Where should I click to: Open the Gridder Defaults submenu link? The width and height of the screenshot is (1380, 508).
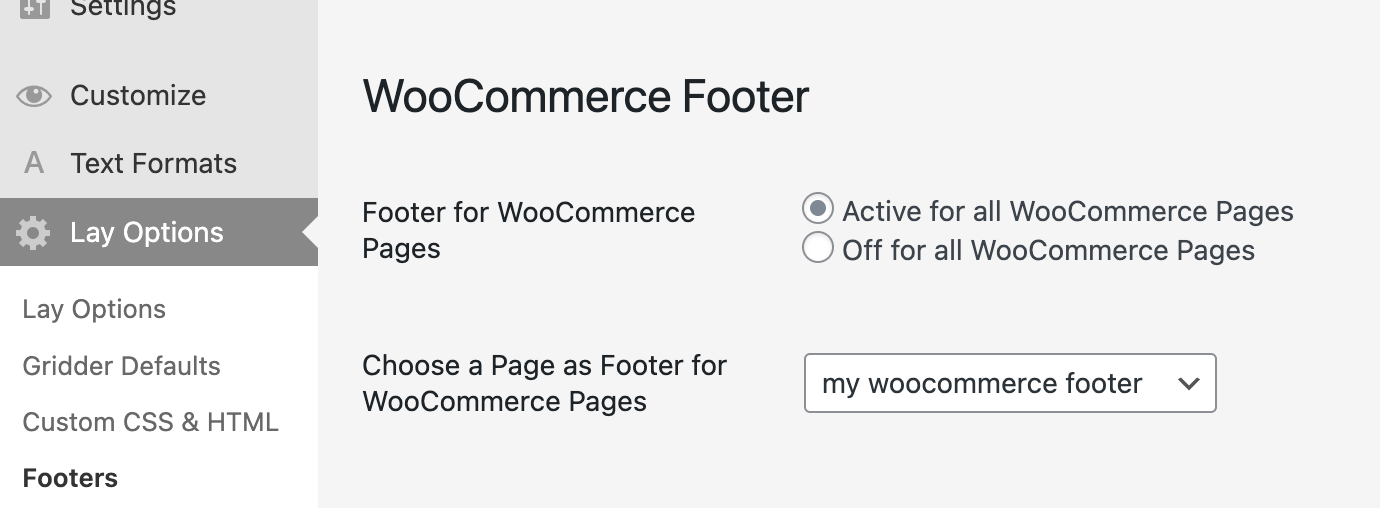pos(121,366)
